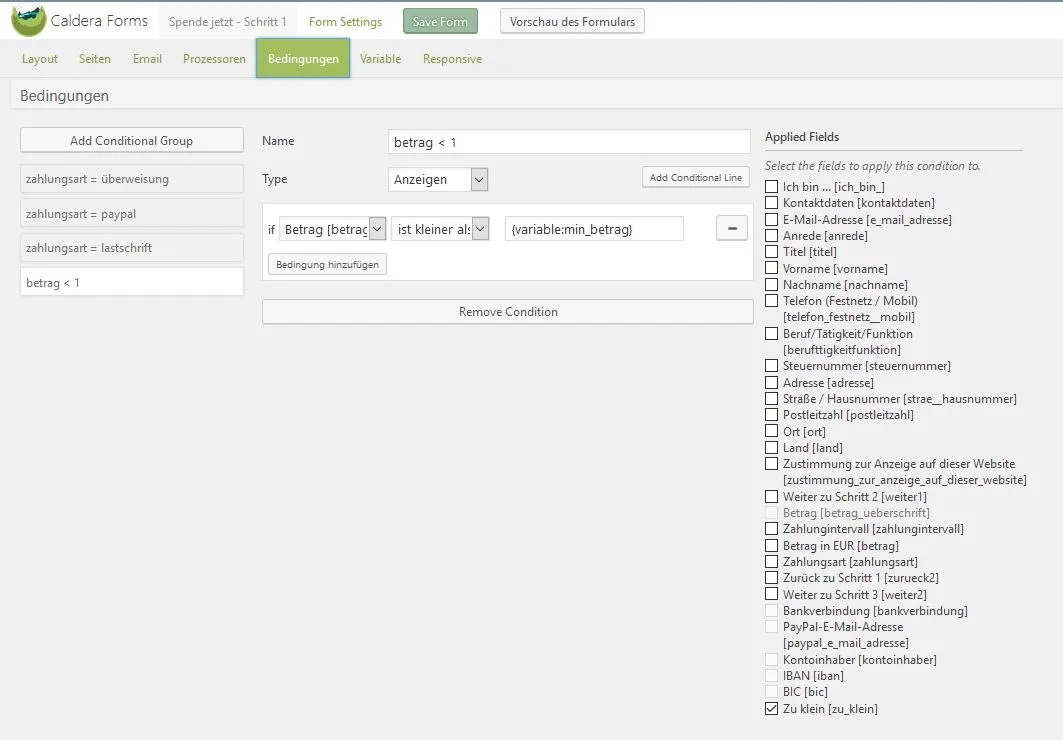Click the Caldera Forms logo icon
Screen dimensions: 1063x740
28,20
